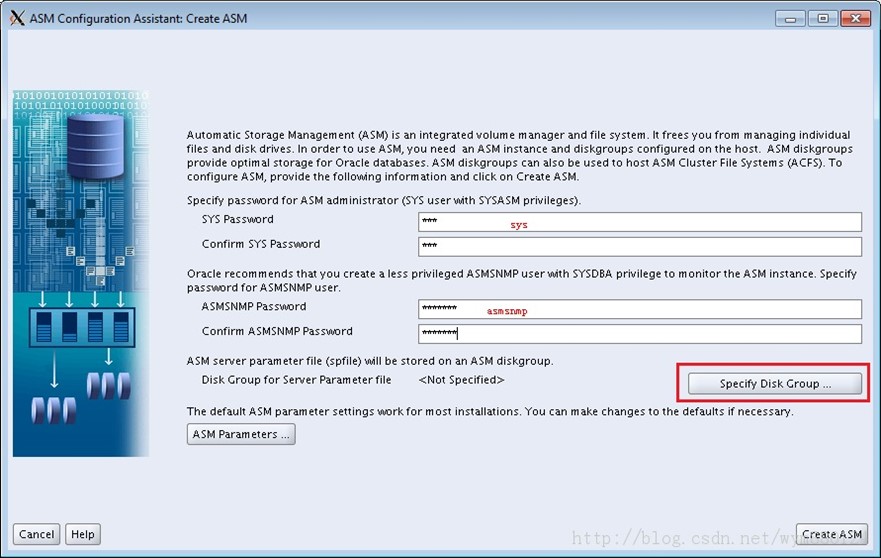
Task: Open Help for ASM configuration
Action: click(x=83, y=534)
